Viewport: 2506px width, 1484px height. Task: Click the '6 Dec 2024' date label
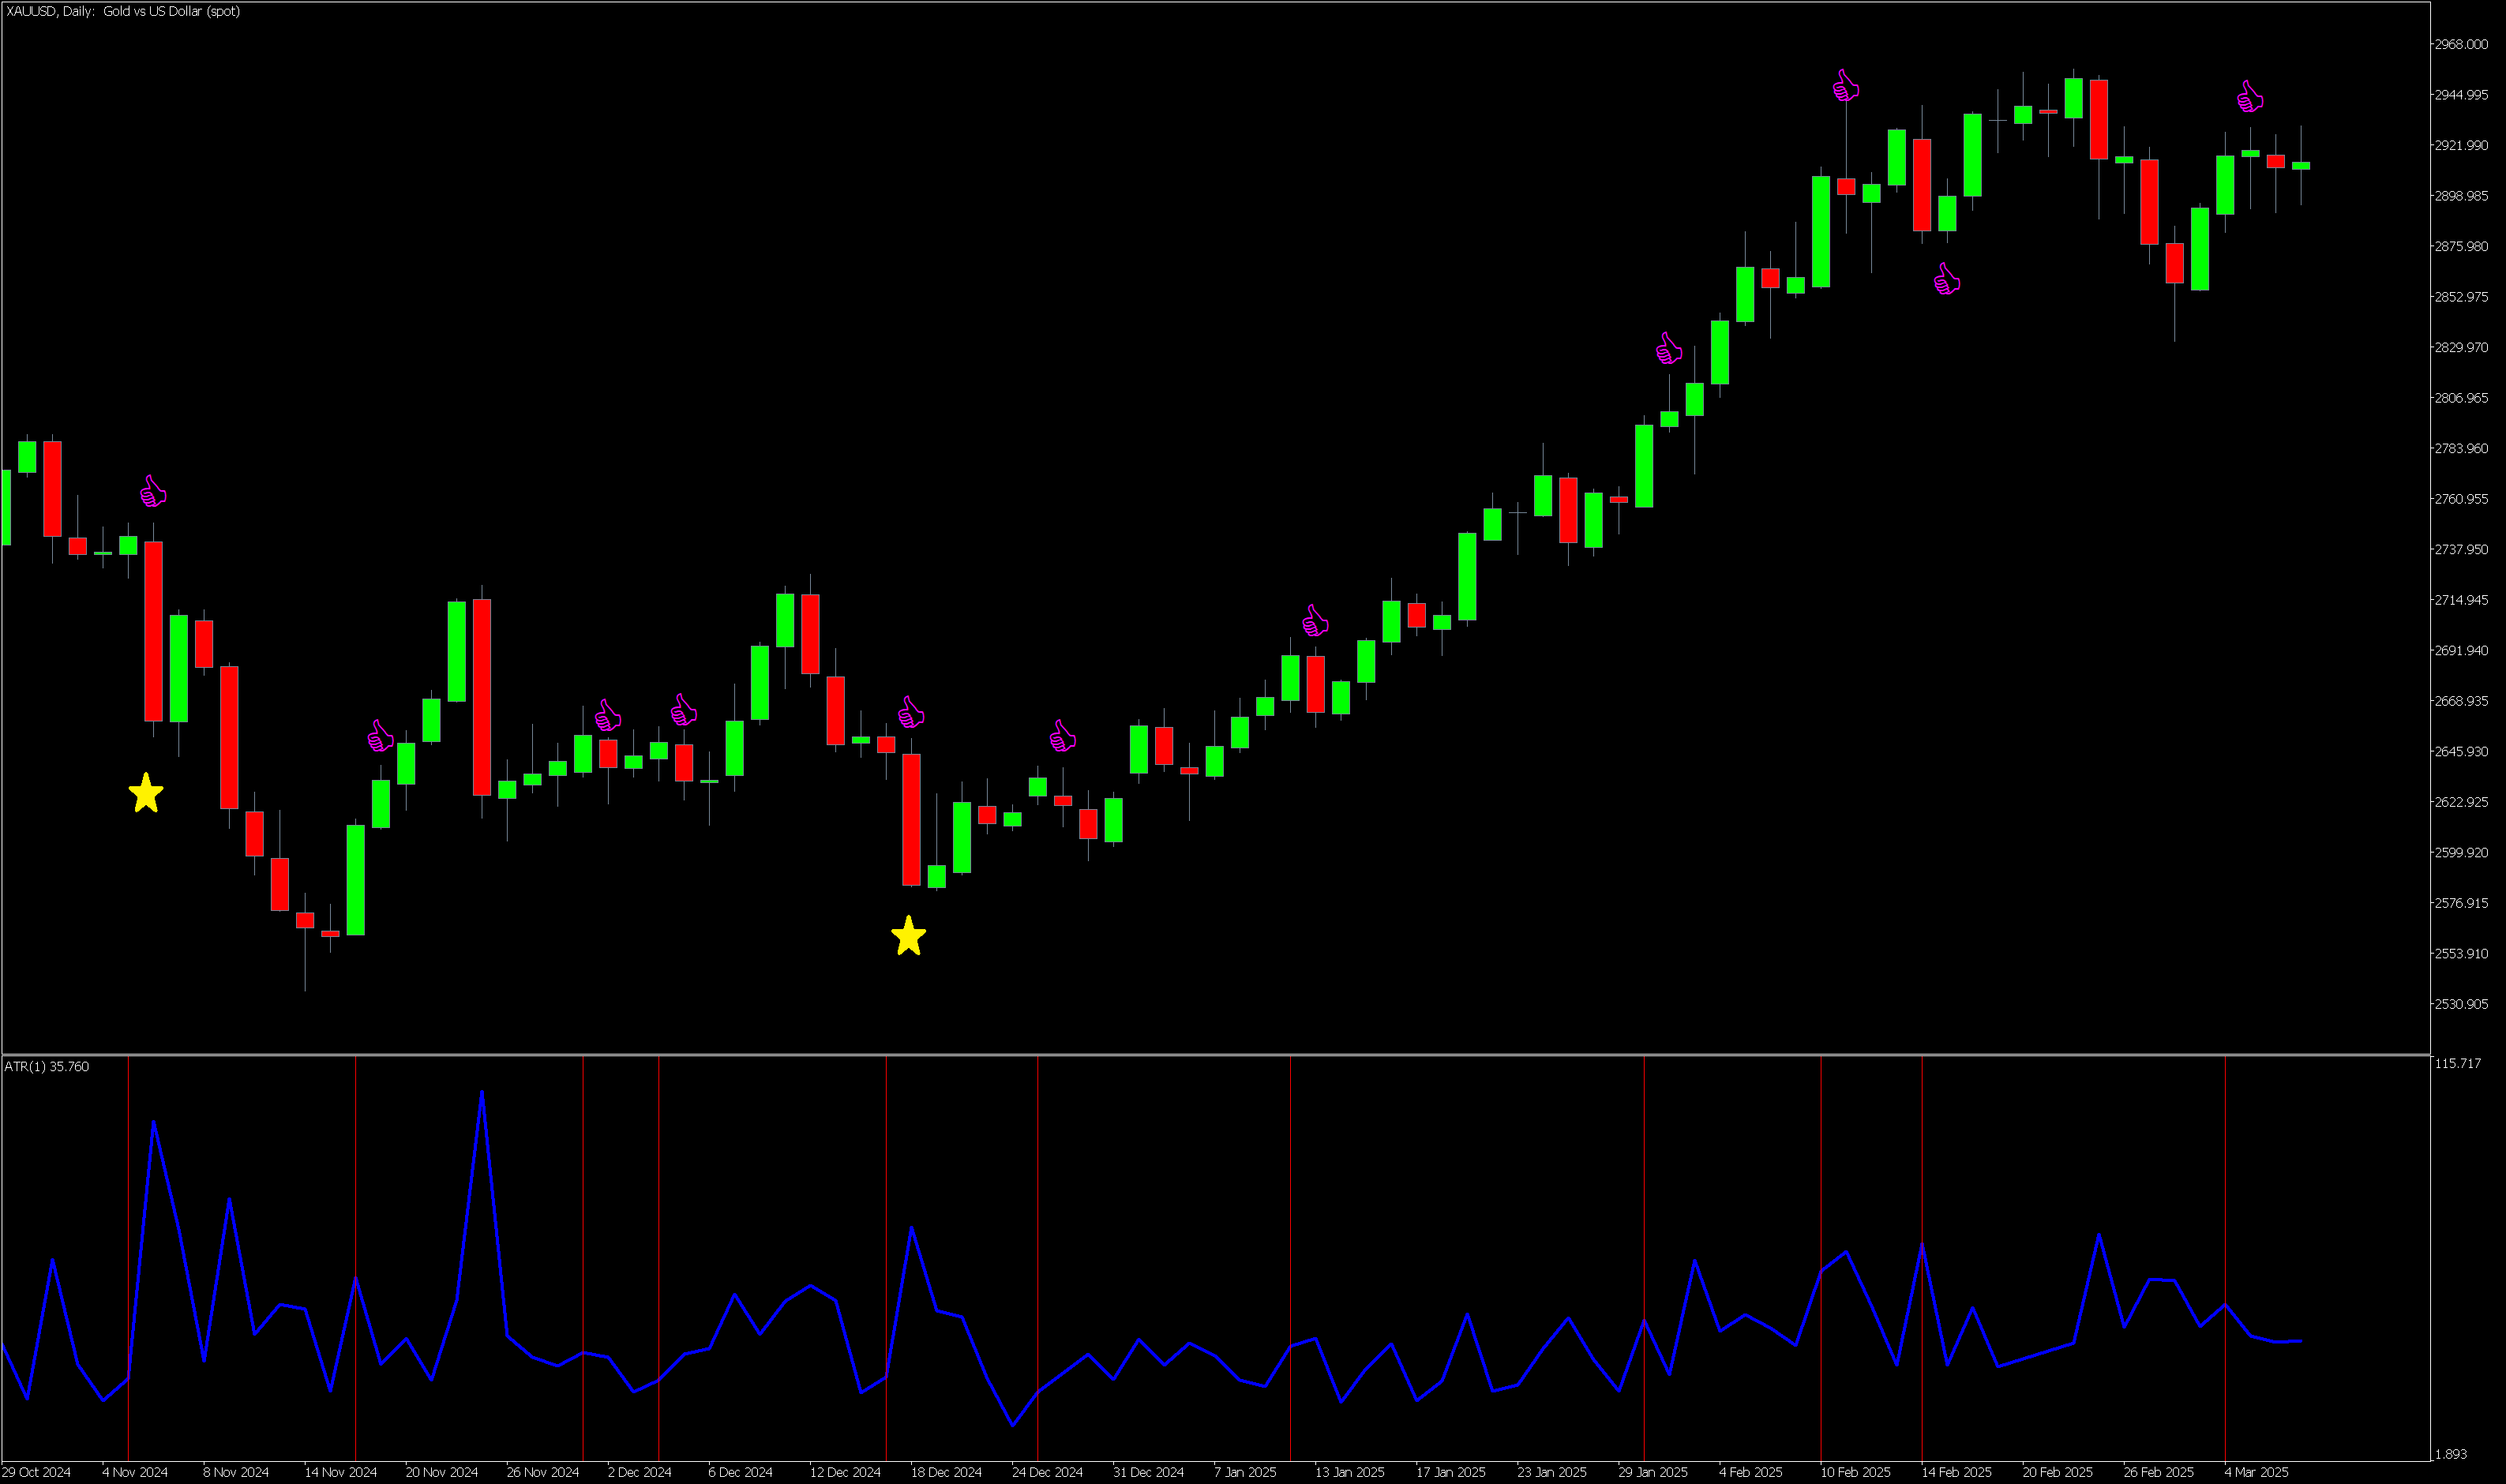pyautogui.click(x=741, y=1472)
